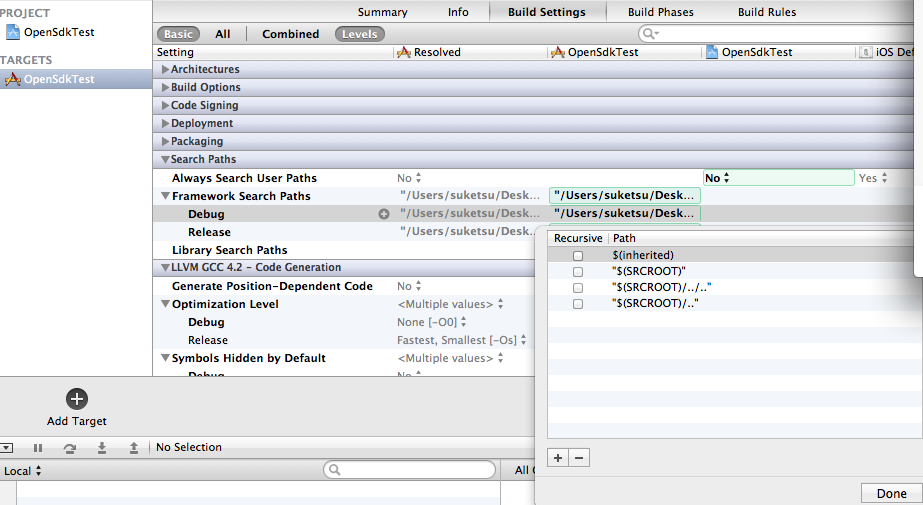The width and height of the screenshot is (923, 505).
Task: Click the Path column header in popup
Action: click(624, 238)
